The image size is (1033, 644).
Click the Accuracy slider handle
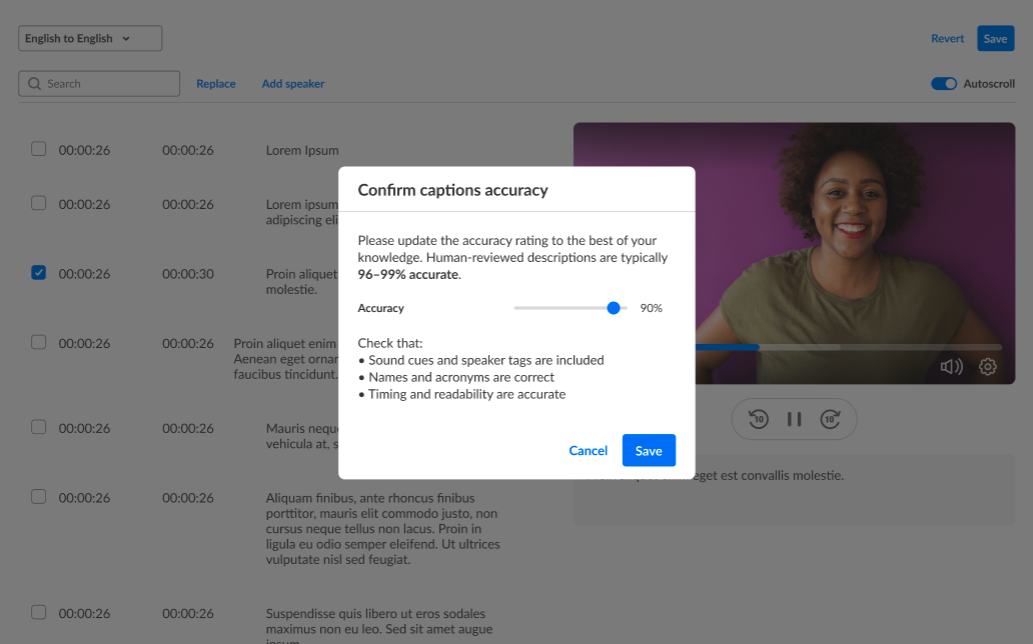tap(613, 308)
